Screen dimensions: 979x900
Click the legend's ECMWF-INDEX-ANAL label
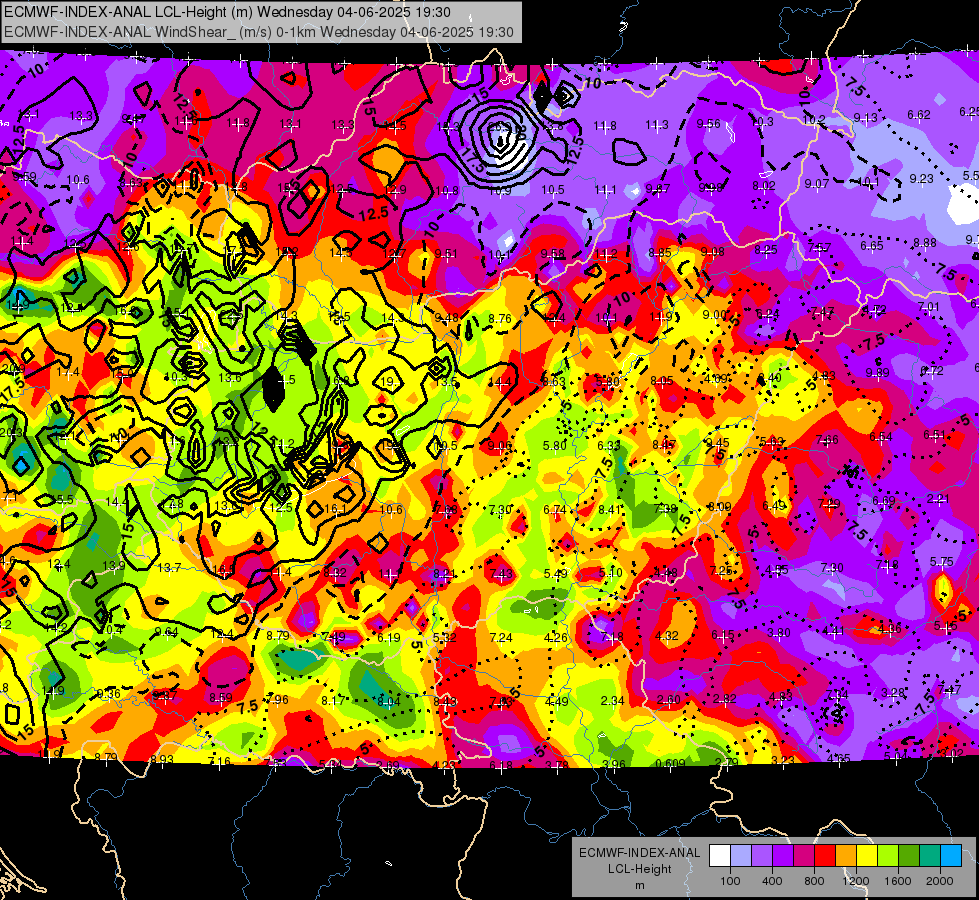click(640, 853)
